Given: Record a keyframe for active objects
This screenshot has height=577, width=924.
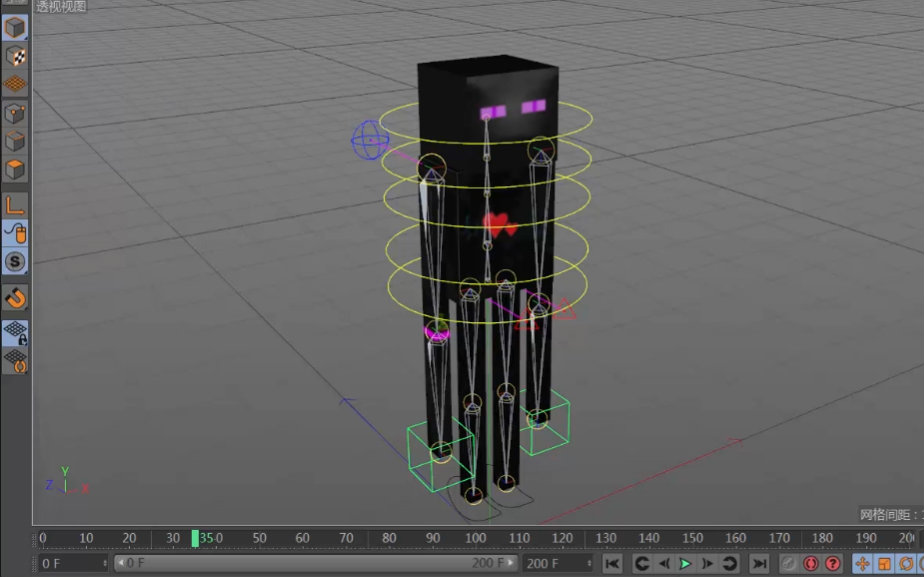Looking at the screenshot, I should pos(787,564).
